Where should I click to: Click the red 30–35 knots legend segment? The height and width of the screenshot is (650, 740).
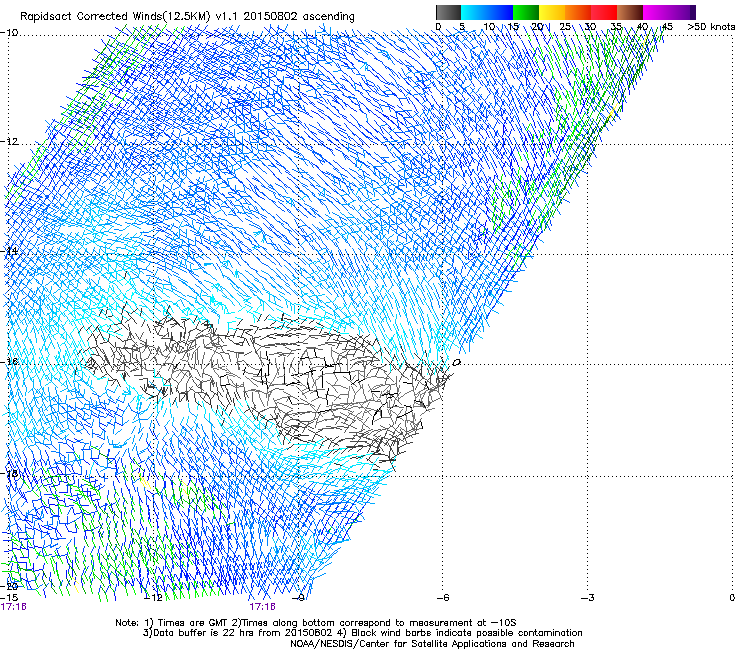pos(604,12)
